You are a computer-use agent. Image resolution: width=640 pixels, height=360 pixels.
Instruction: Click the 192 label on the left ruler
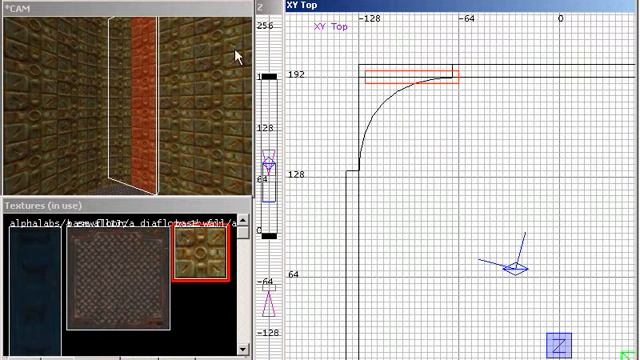(x=296, y=75)
